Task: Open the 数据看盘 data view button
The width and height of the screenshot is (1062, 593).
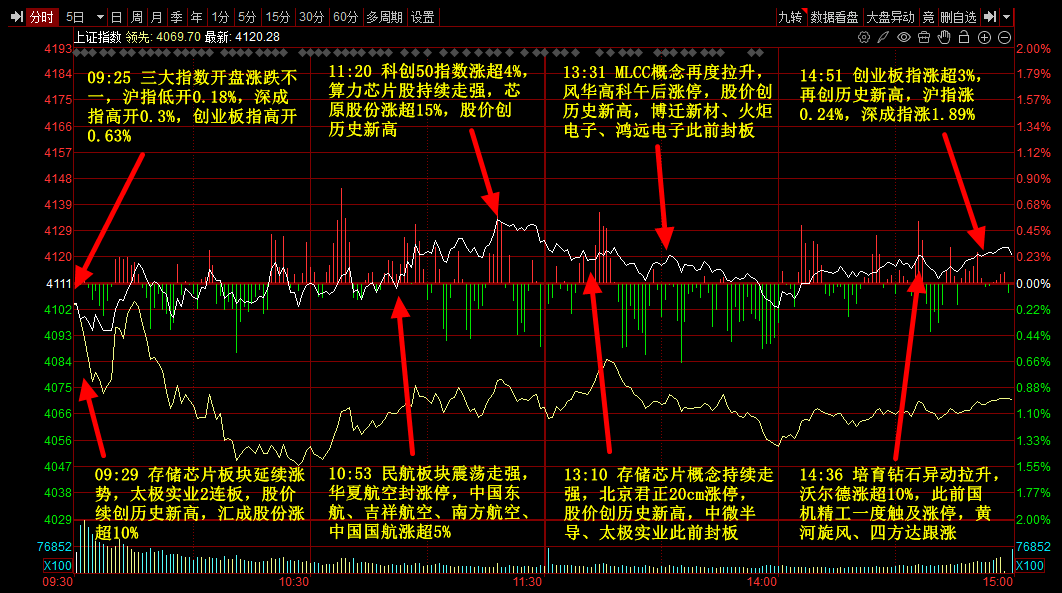Action: 834,17
